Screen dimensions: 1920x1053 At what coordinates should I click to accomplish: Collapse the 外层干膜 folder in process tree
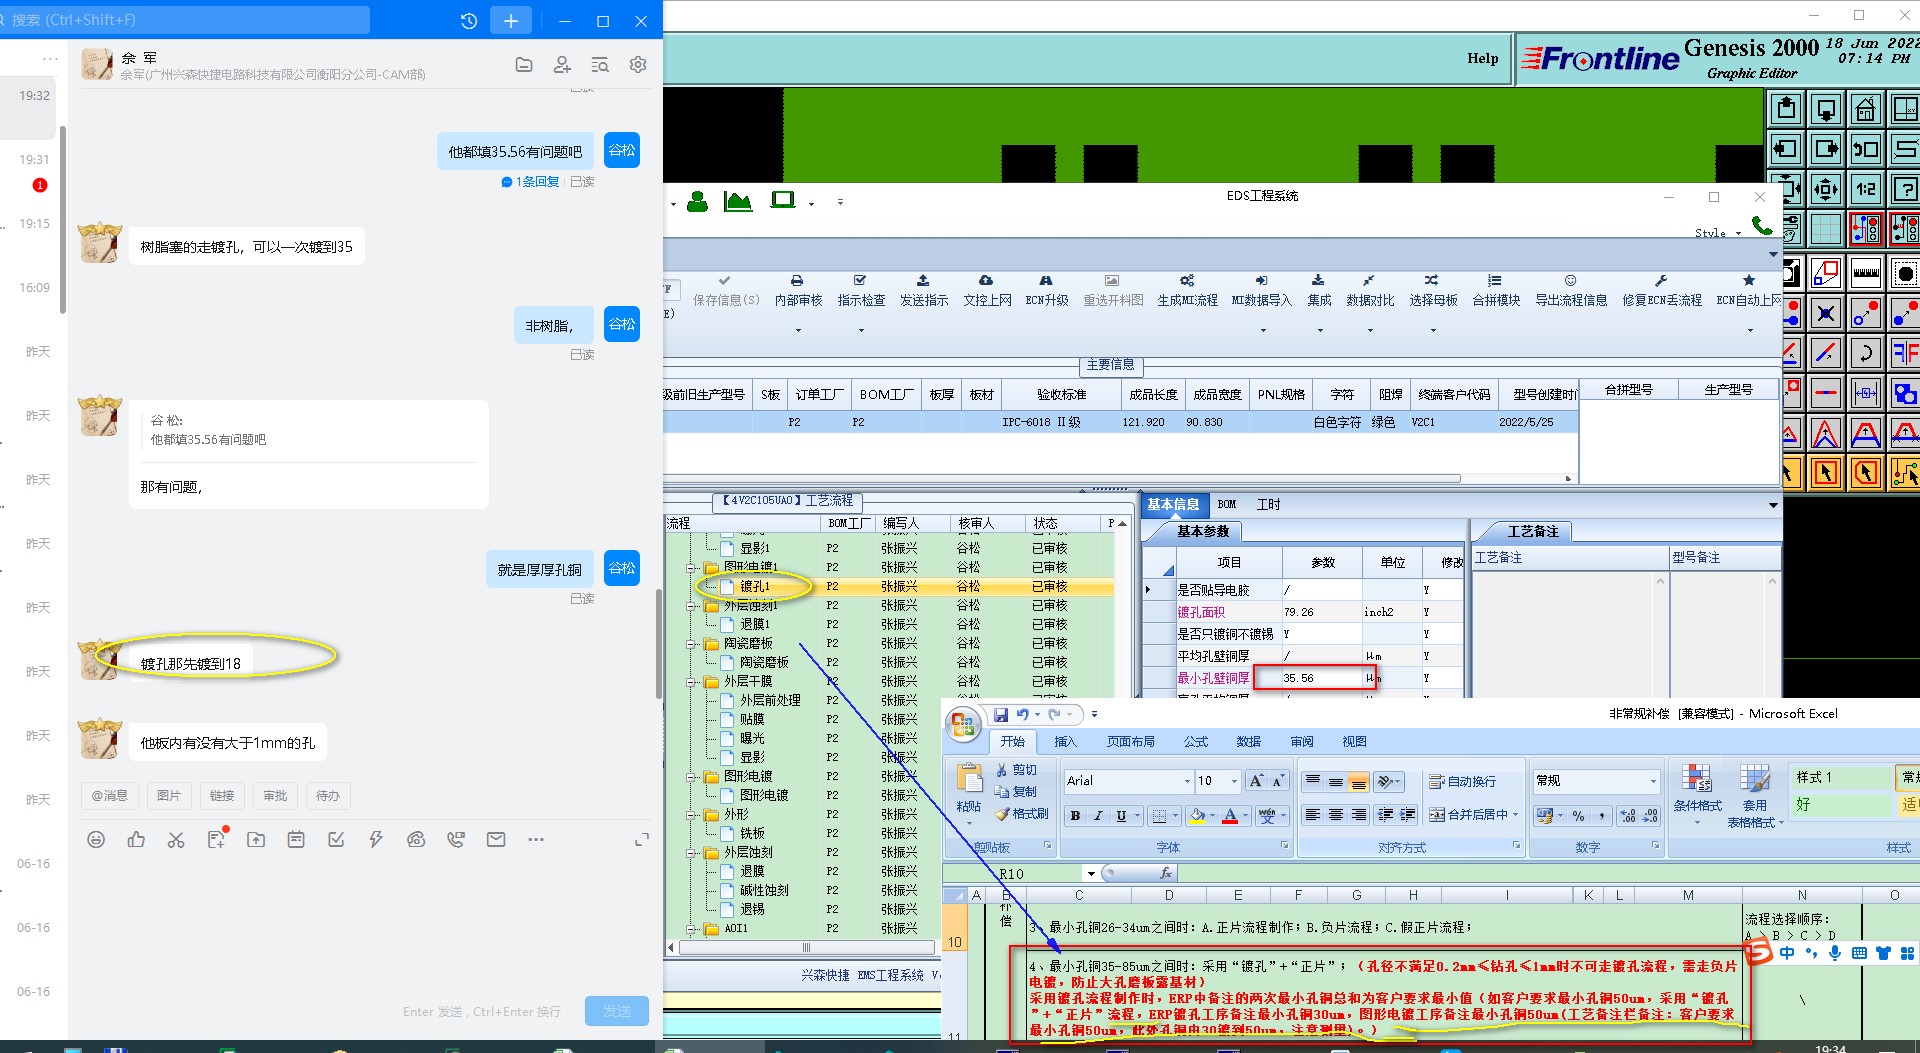[691, 682]
